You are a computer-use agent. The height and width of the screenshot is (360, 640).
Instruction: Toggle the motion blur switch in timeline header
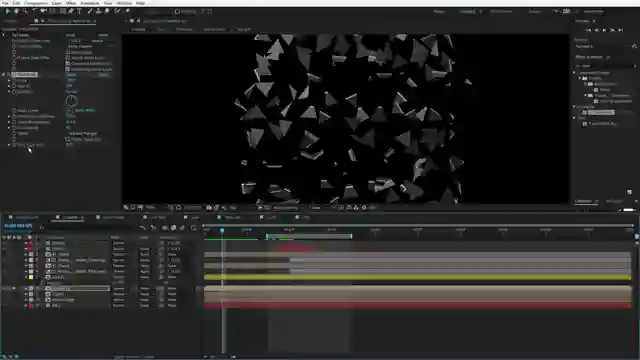(x=182, y=228)
